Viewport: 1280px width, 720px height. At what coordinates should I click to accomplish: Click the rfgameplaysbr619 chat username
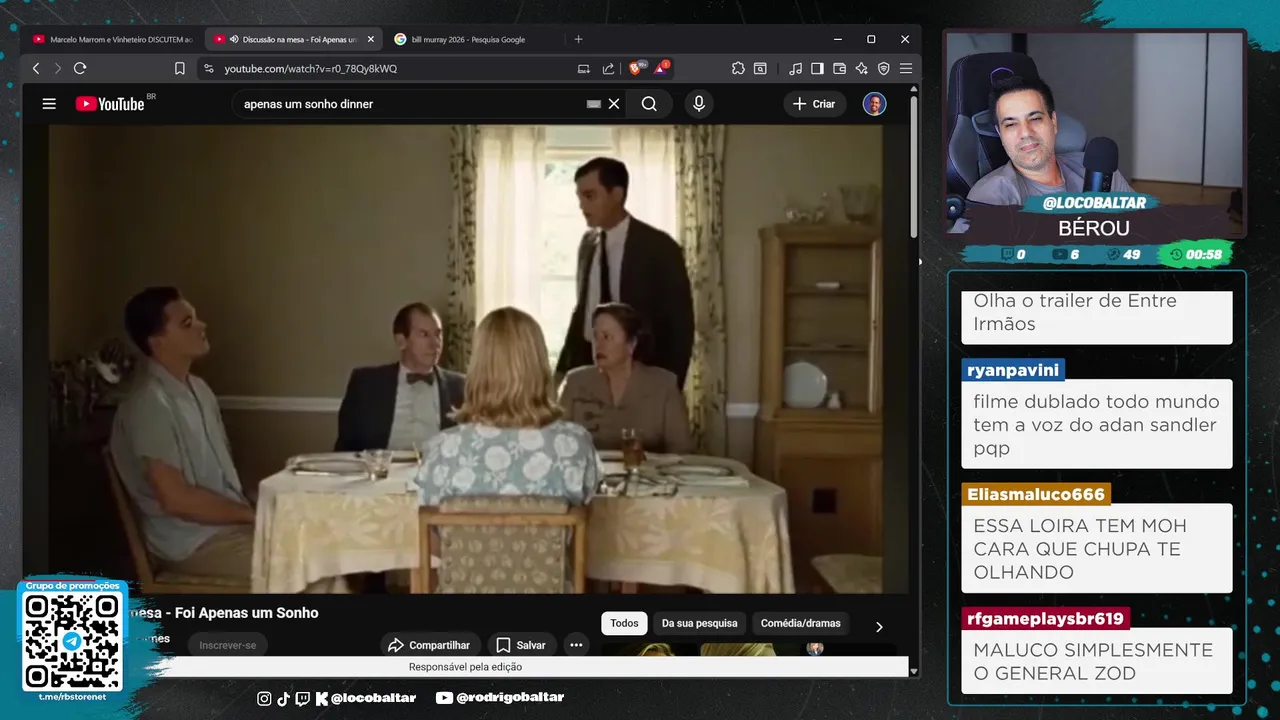pos(1045,618)
